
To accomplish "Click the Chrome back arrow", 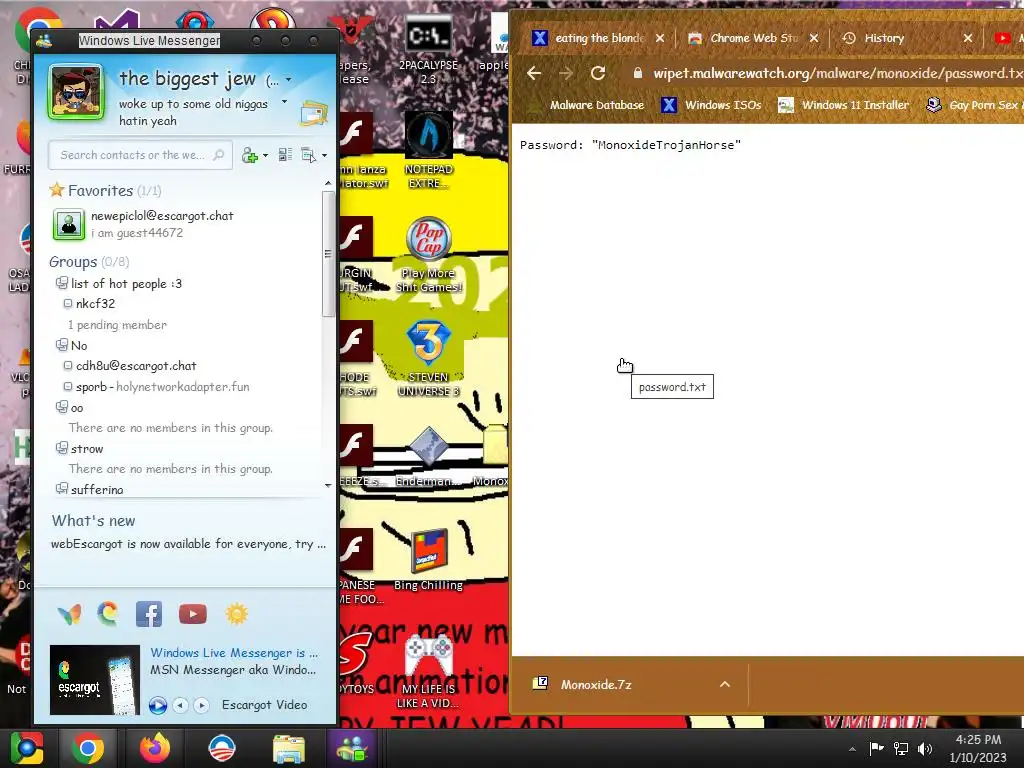I will [534, 73].
